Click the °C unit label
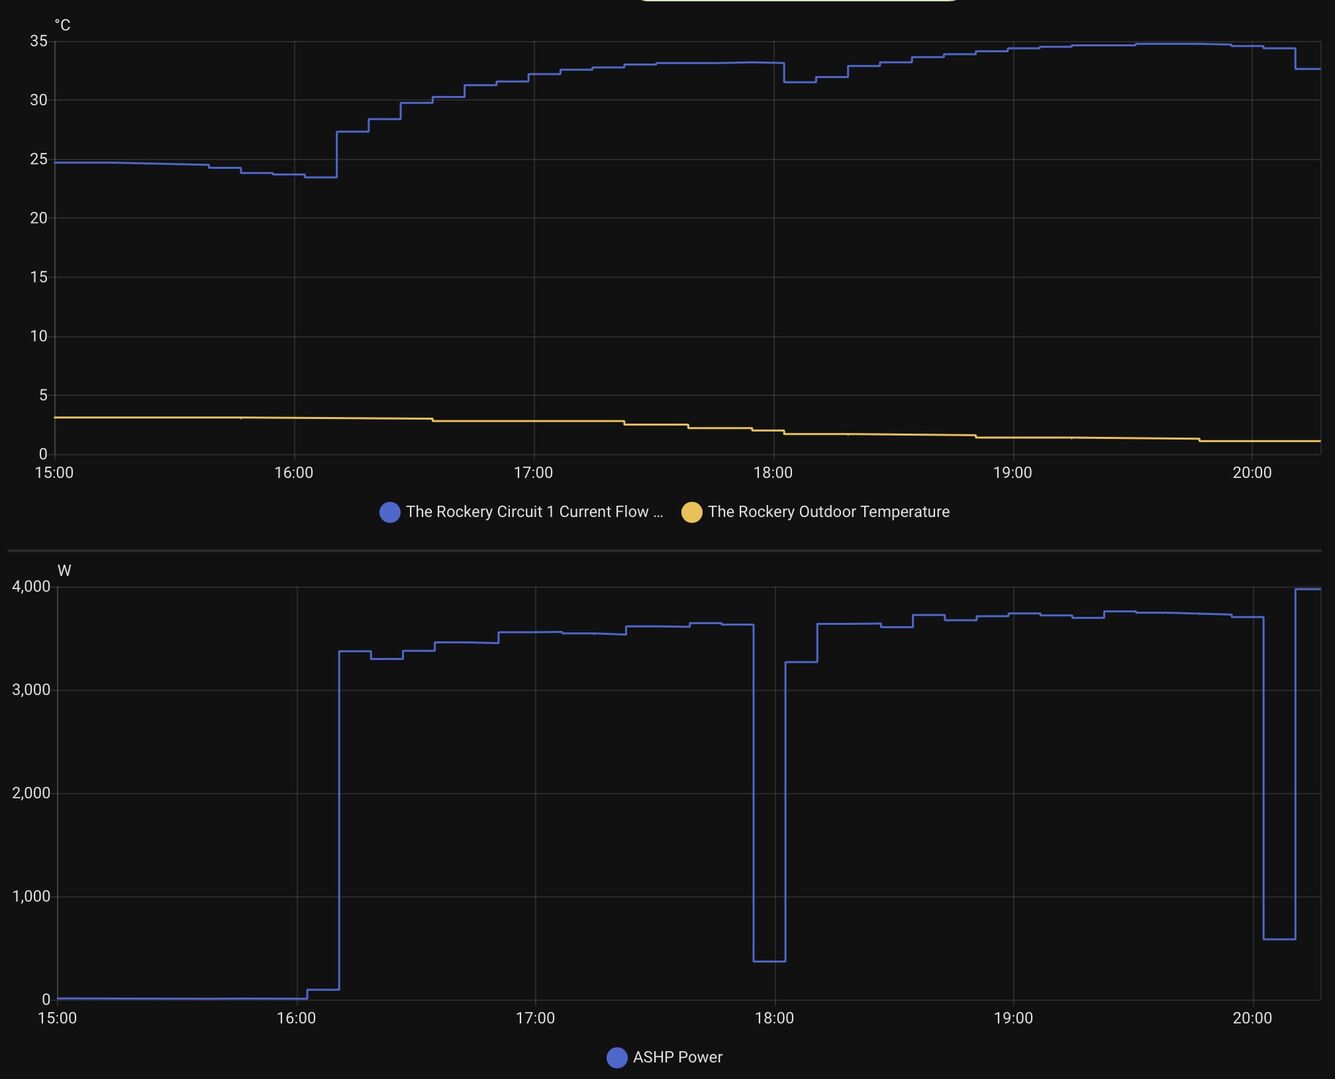This screenshot has width=1335, height=1079. pyautogui.click(x=63, y=25)
